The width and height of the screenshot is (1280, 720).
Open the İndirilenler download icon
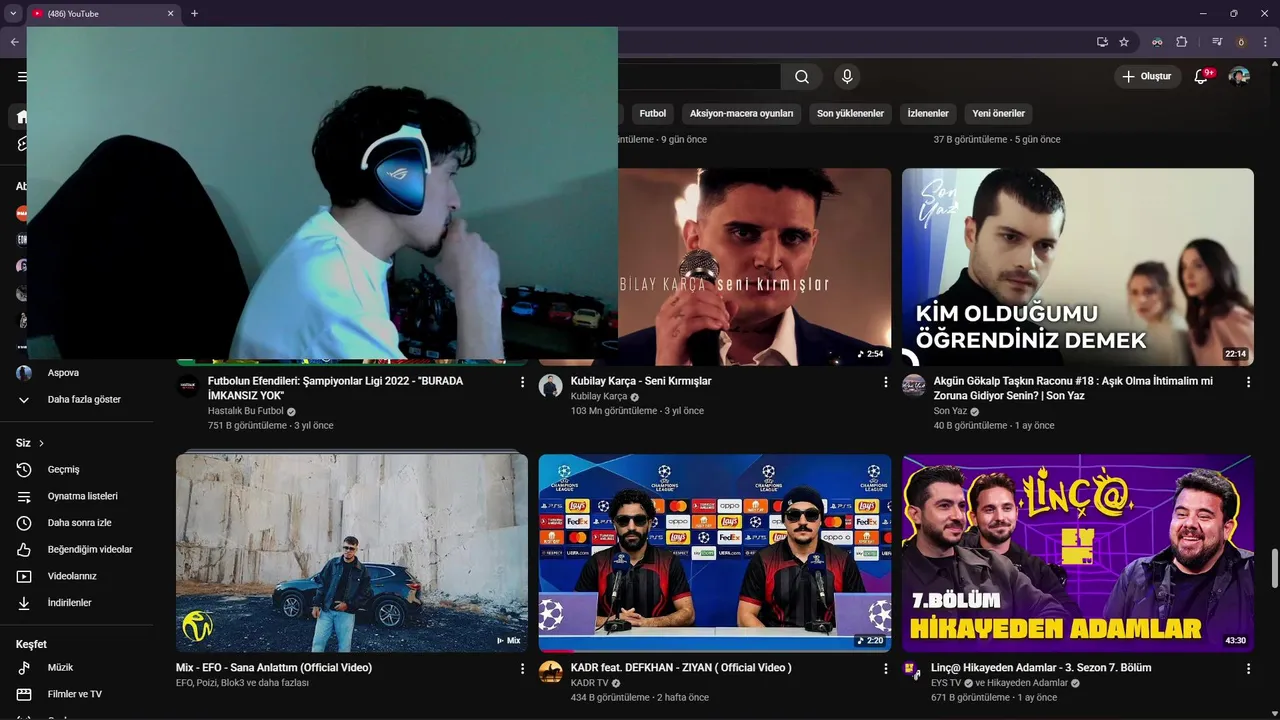(24, 603)
